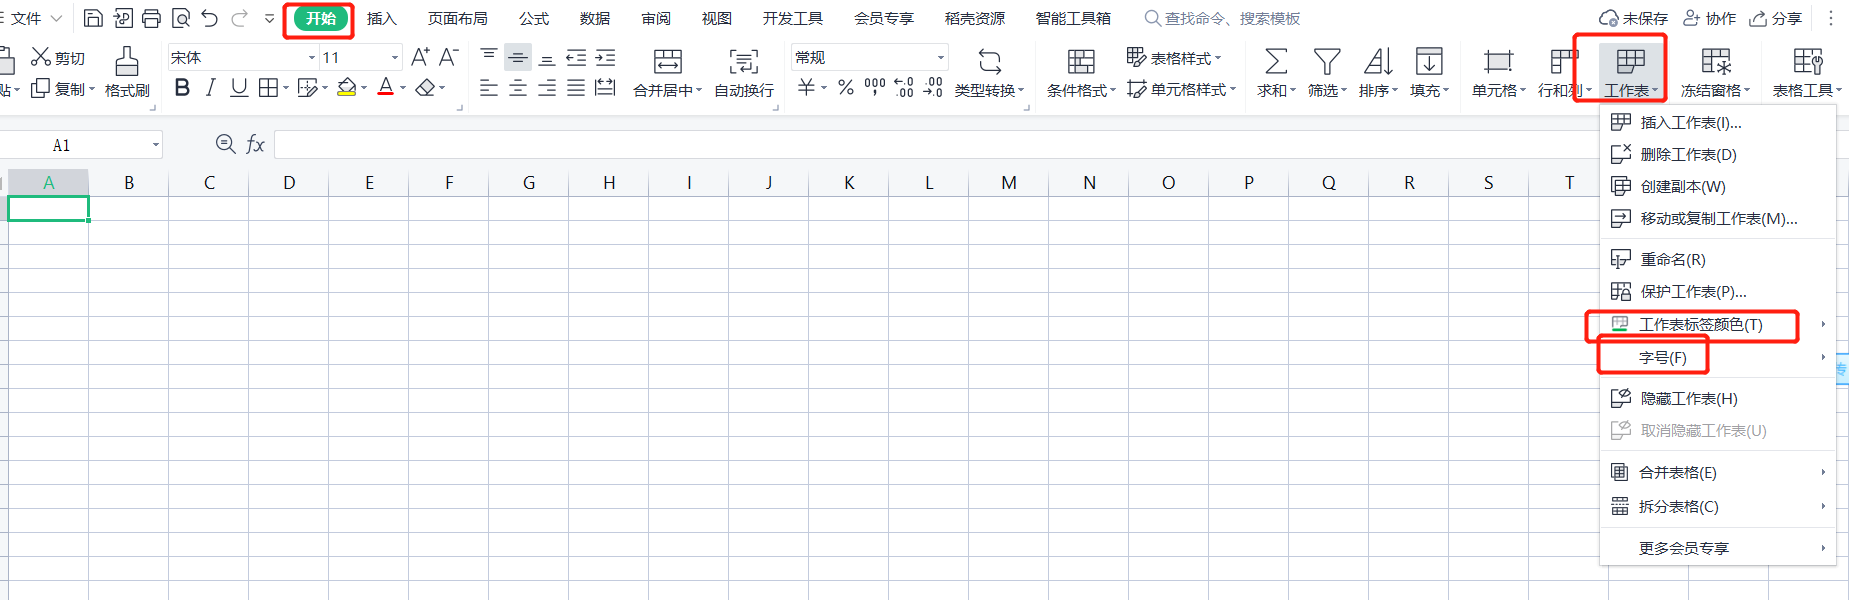The image size is (1849, 600).
Task: Click the red font color A icon
Action: point(386,88)
